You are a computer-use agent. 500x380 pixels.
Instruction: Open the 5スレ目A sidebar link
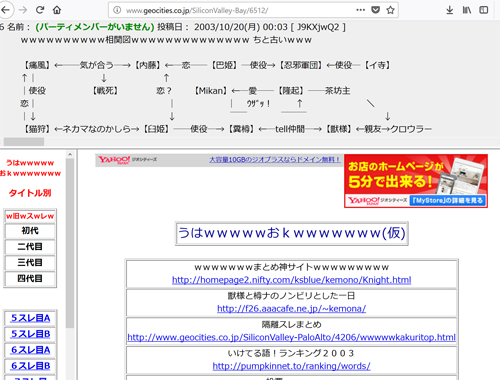pos(30,318)
